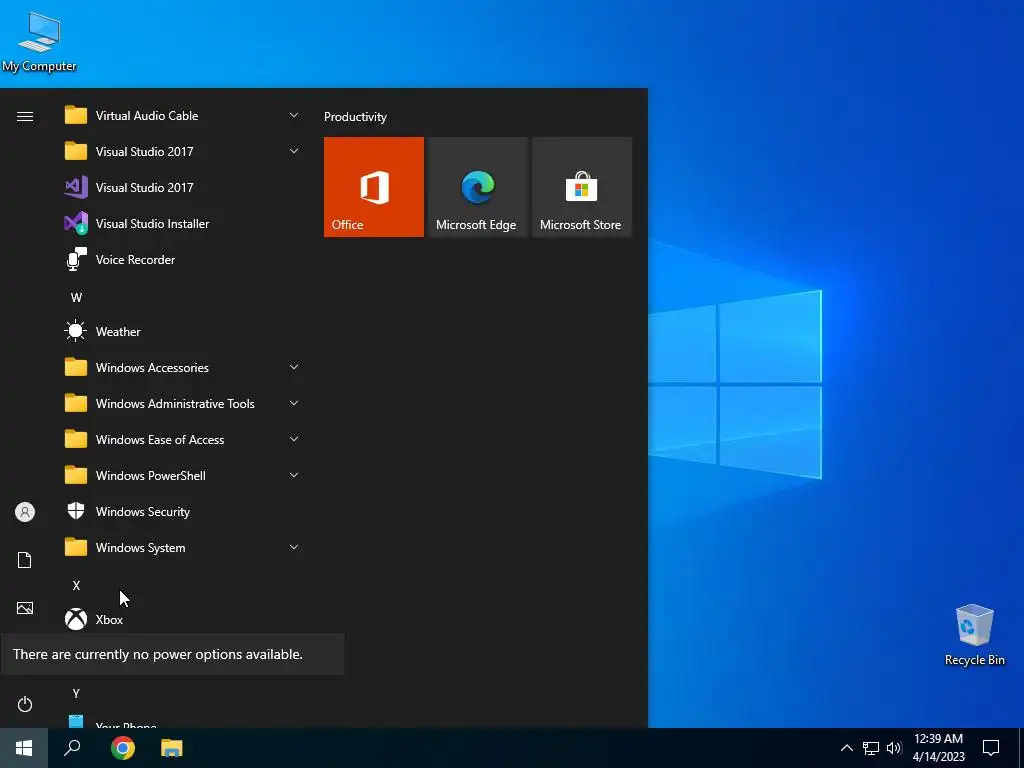Open Documents from Start sidebar
Screen dimensions: 1024x768
[x=25, y=560]
